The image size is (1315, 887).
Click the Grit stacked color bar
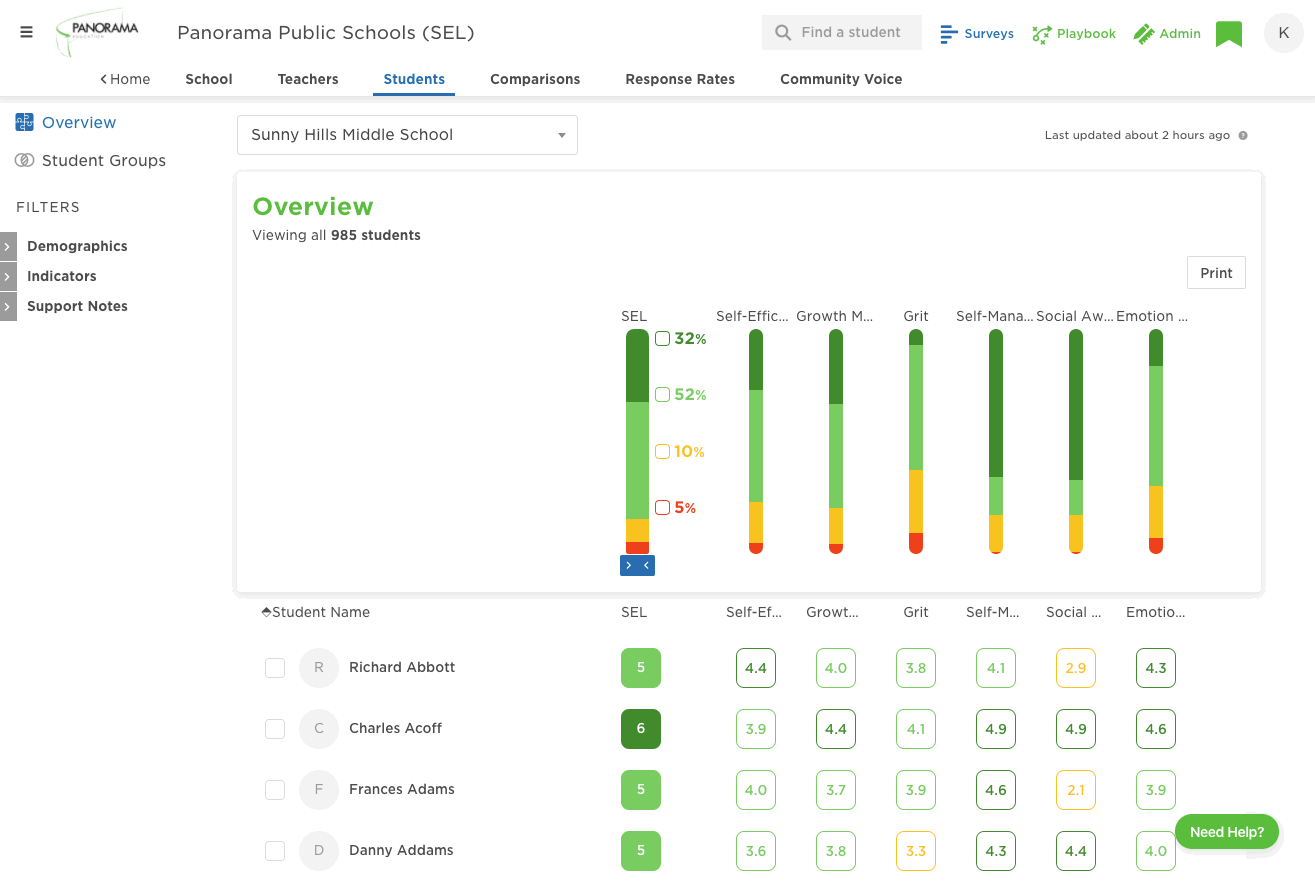tap(916, 441)
